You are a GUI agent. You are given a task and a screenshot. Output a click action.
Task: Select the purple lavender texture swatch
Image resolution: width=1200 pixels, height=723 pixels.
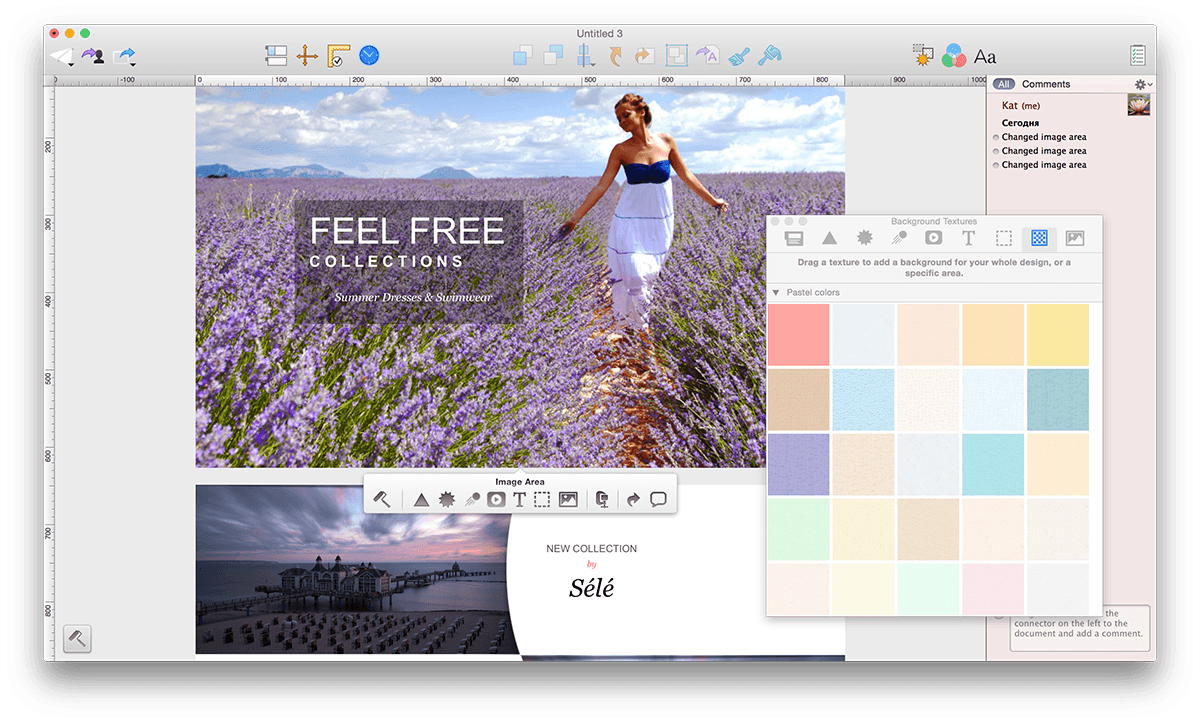pos(799,464)
